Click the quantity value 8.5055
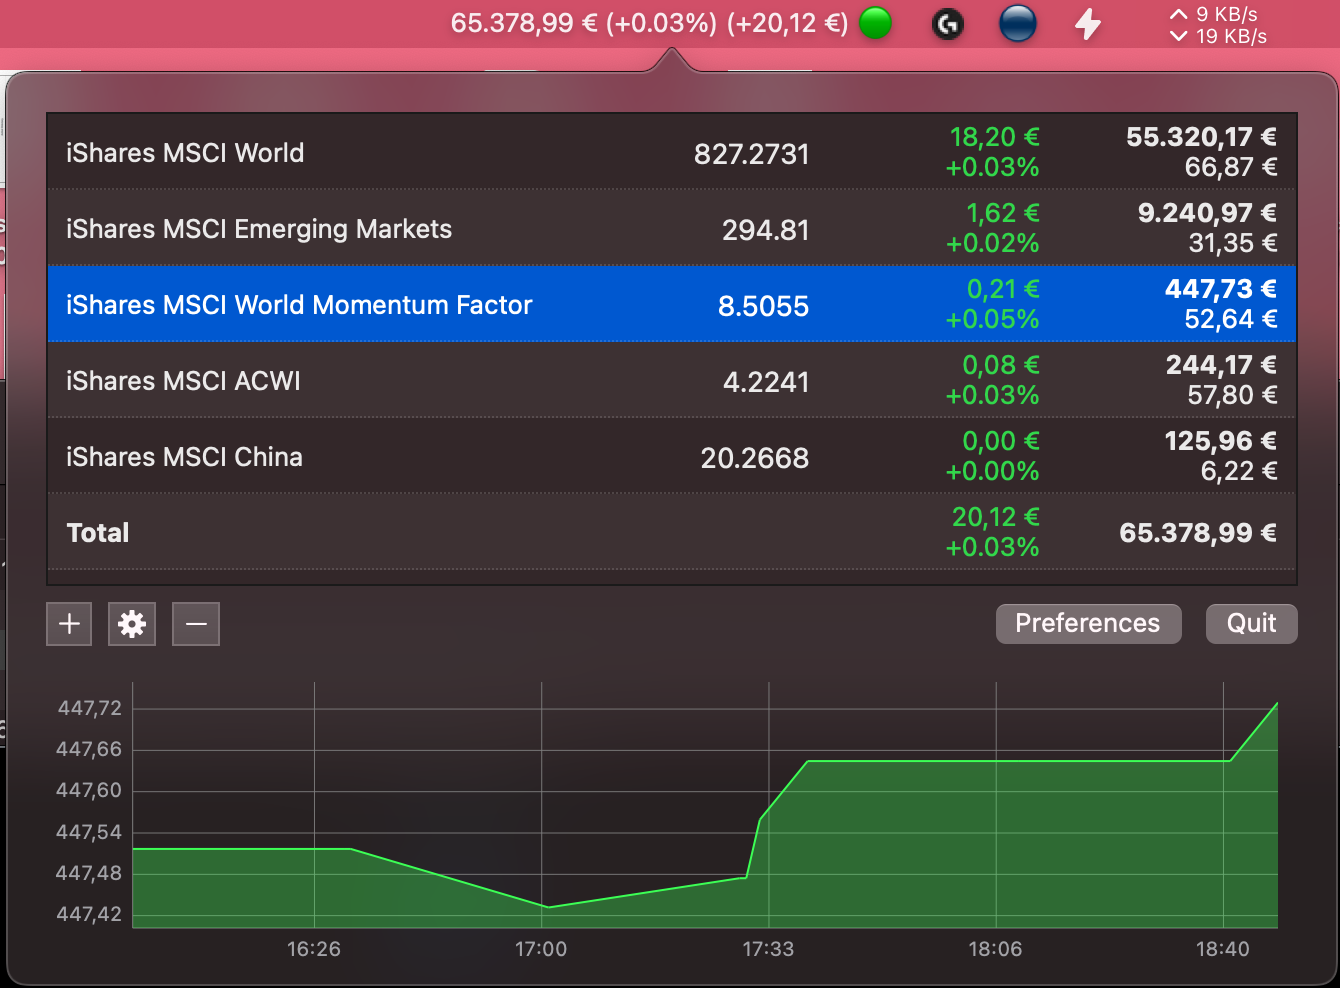This screenshot has width=1340, height=988. point(763,306)
